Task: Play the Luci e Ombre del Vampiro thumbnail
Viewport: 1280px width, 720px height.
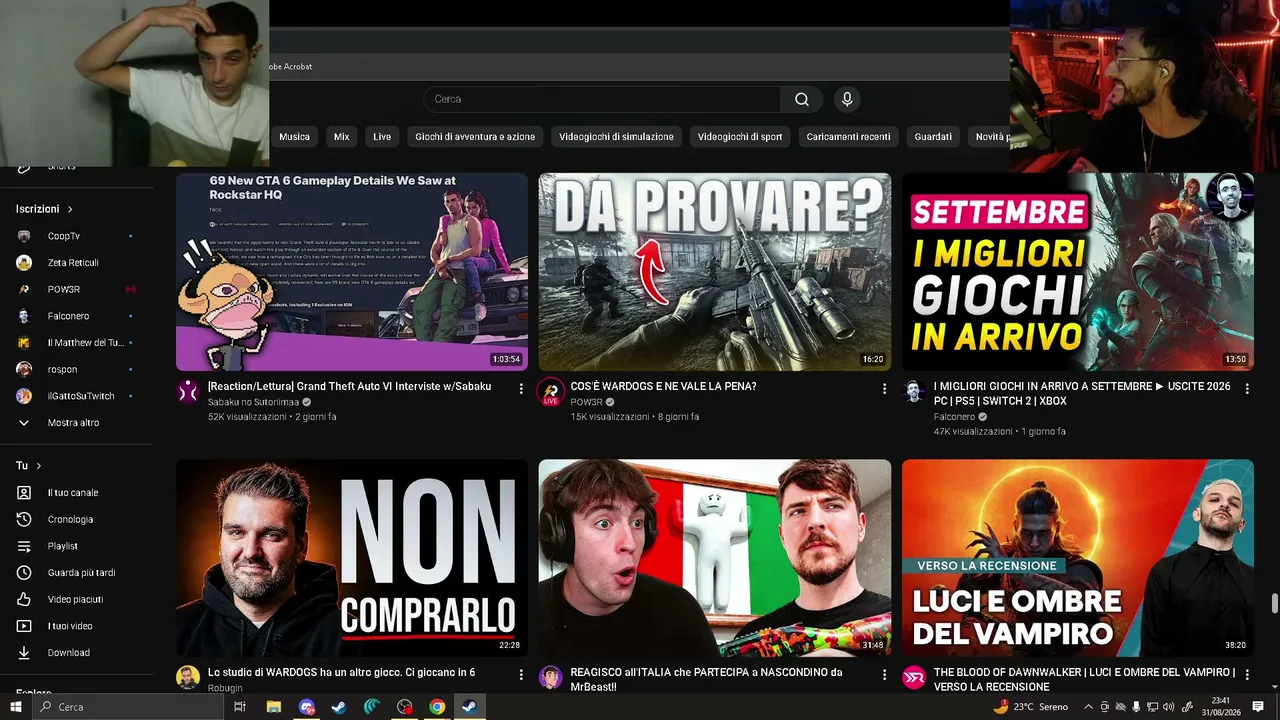Action: pyautogui.click(x=1077, y=558)
